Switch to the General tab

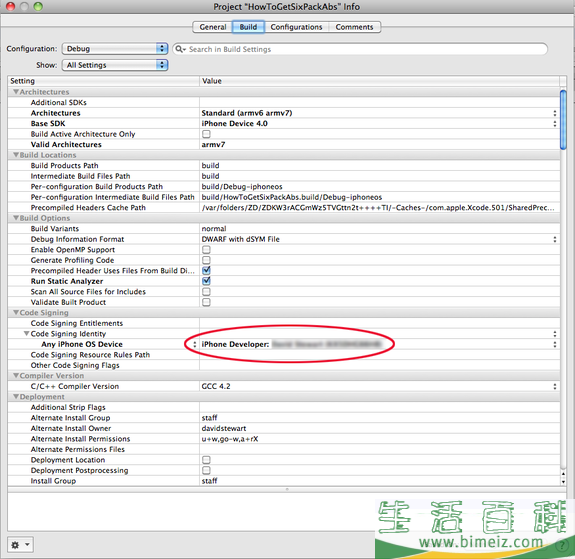point(213,27)
